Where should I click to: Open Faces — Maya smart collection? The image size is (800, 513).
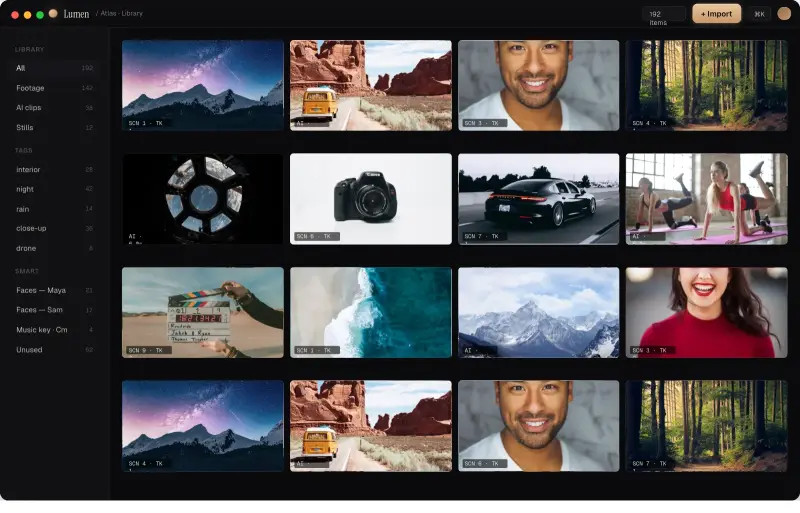(x=54, y=290)
